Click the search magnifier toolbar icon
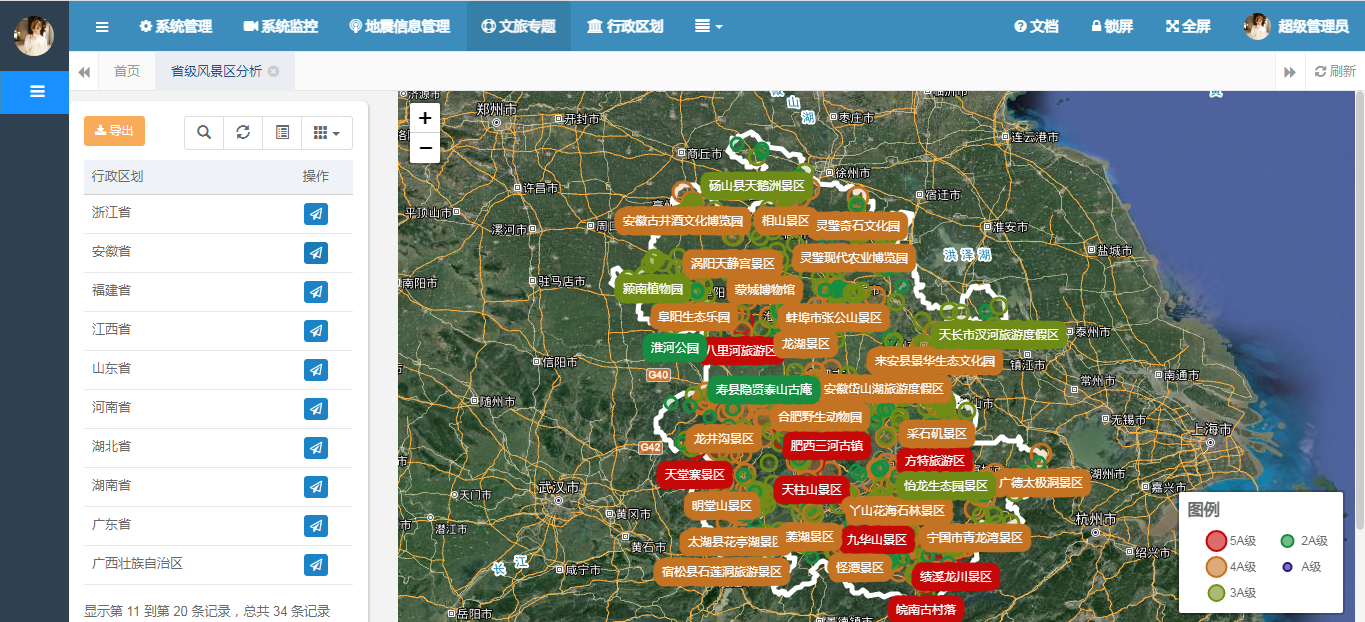The height and width of the screenshot is (622, 1365). point(204,132)
